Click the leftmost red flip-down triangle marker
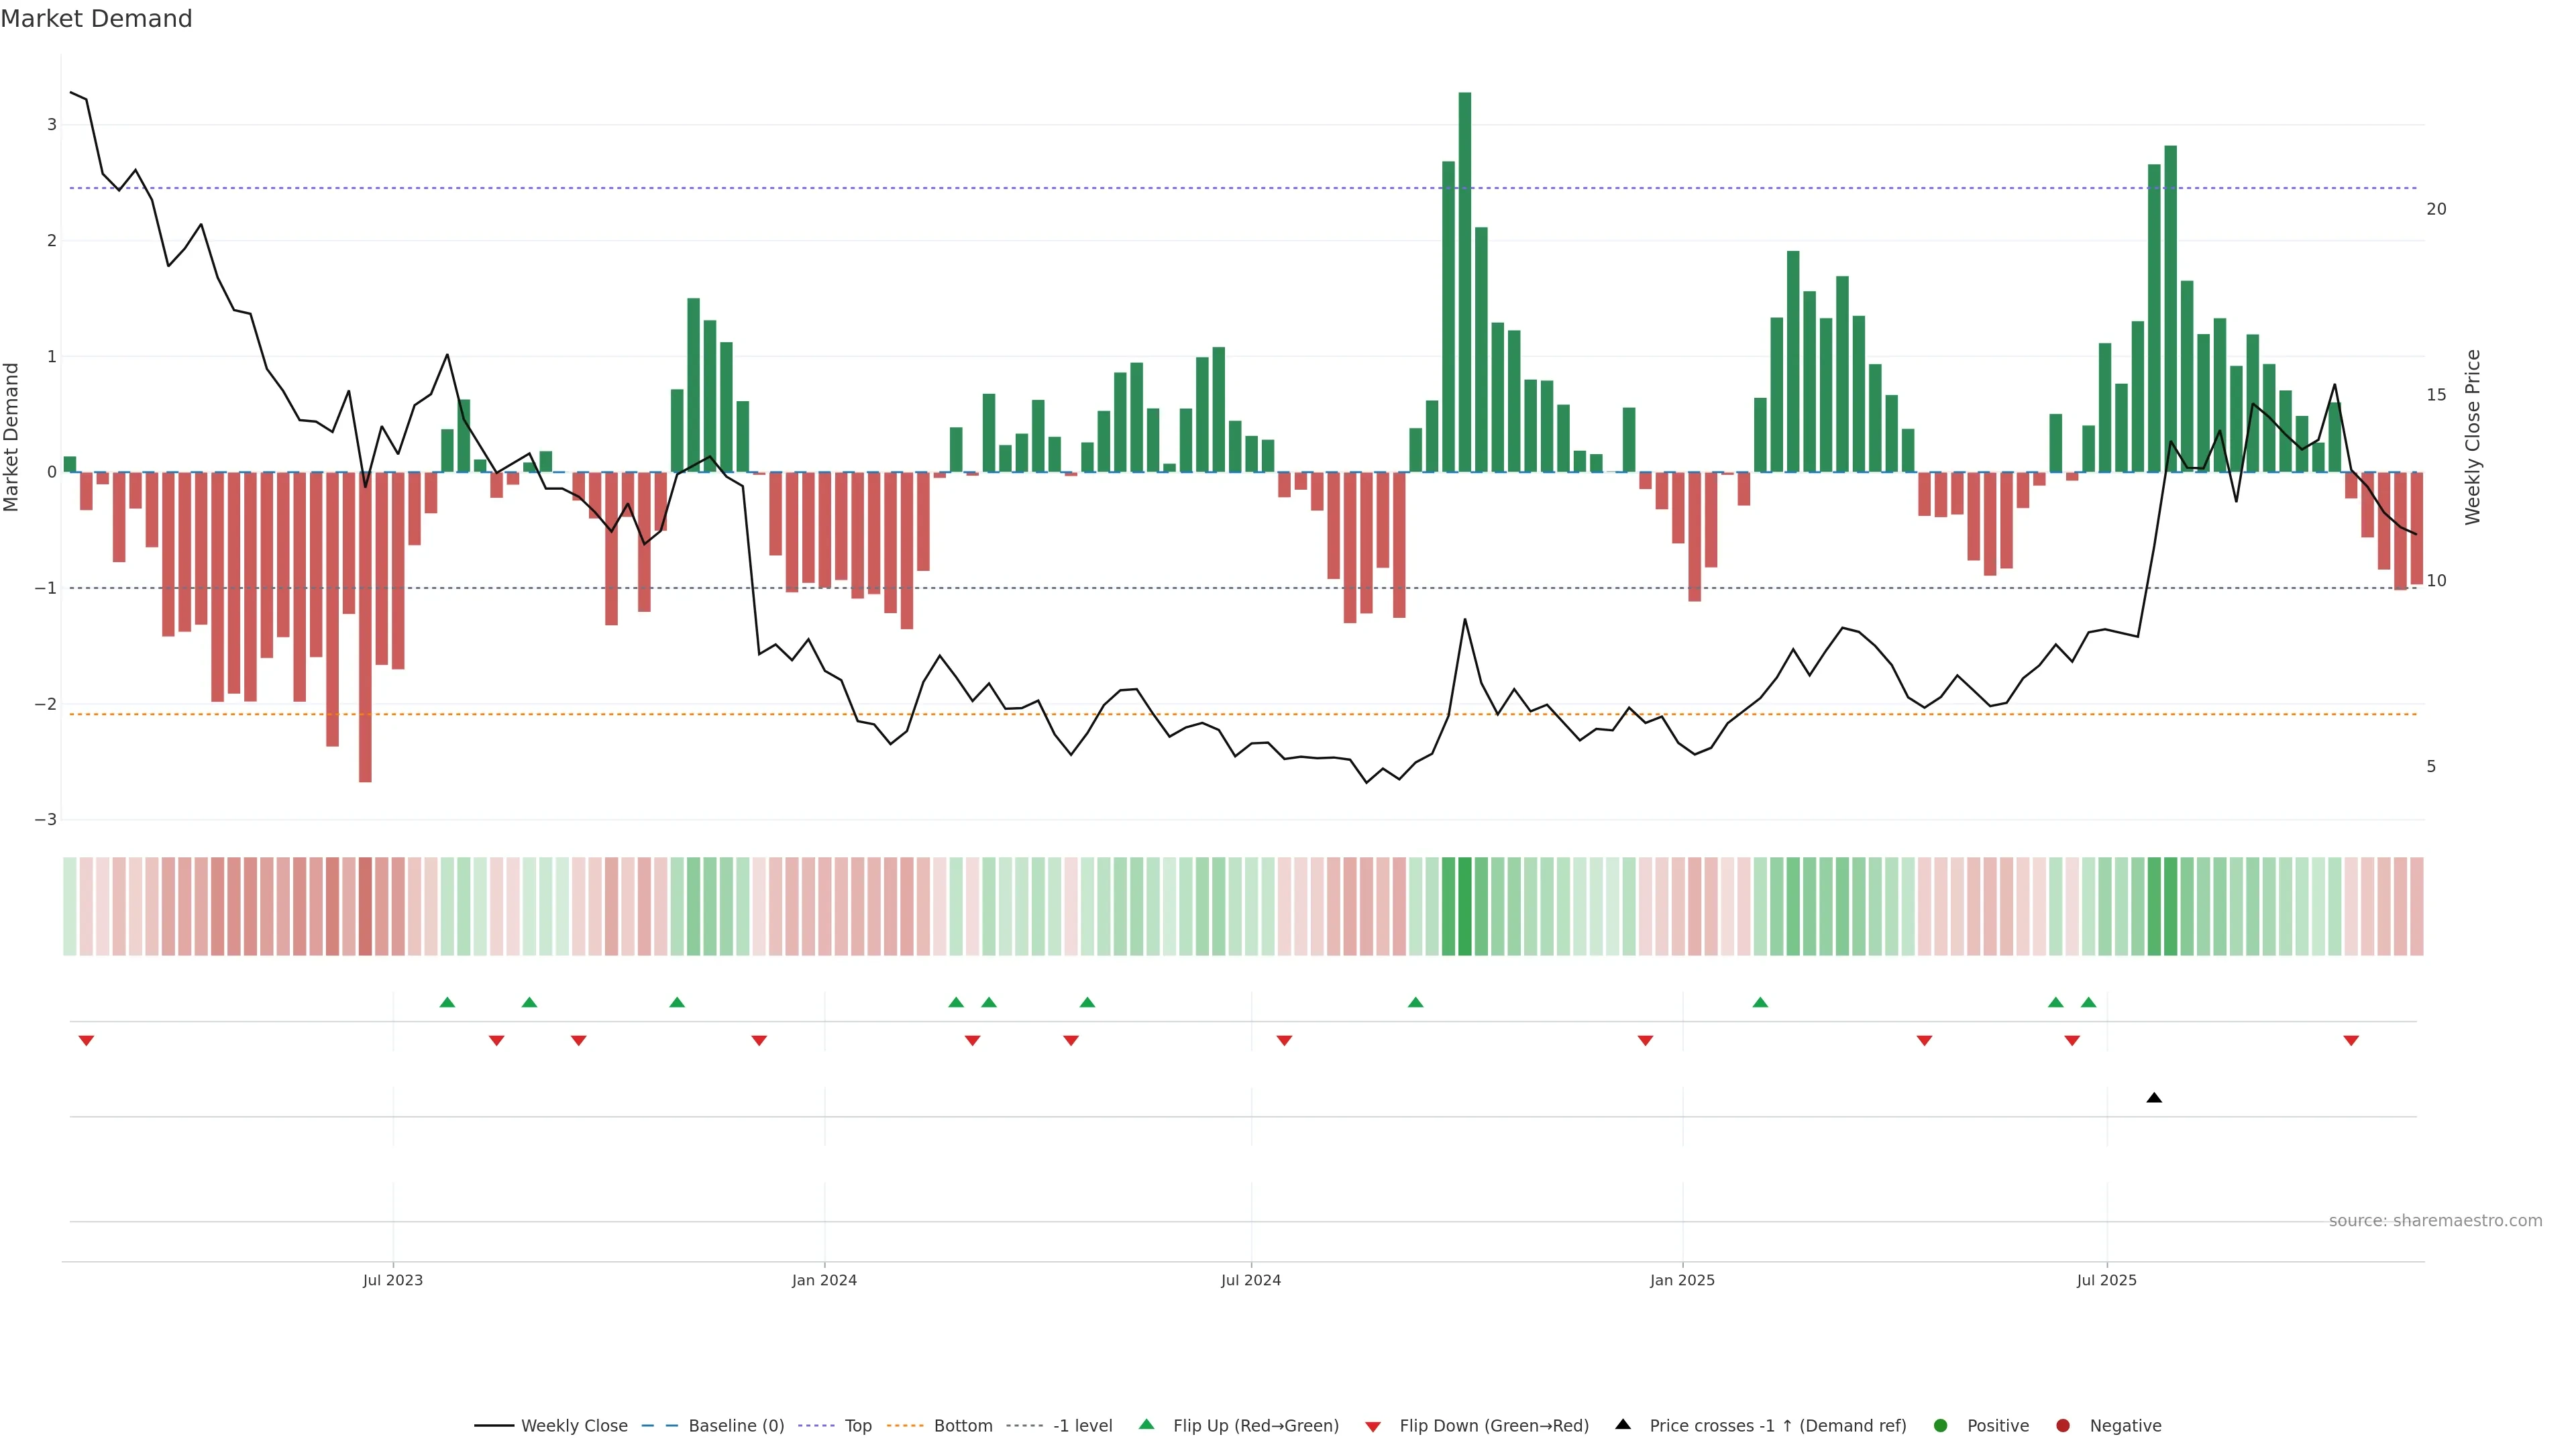 point(86,1041)
